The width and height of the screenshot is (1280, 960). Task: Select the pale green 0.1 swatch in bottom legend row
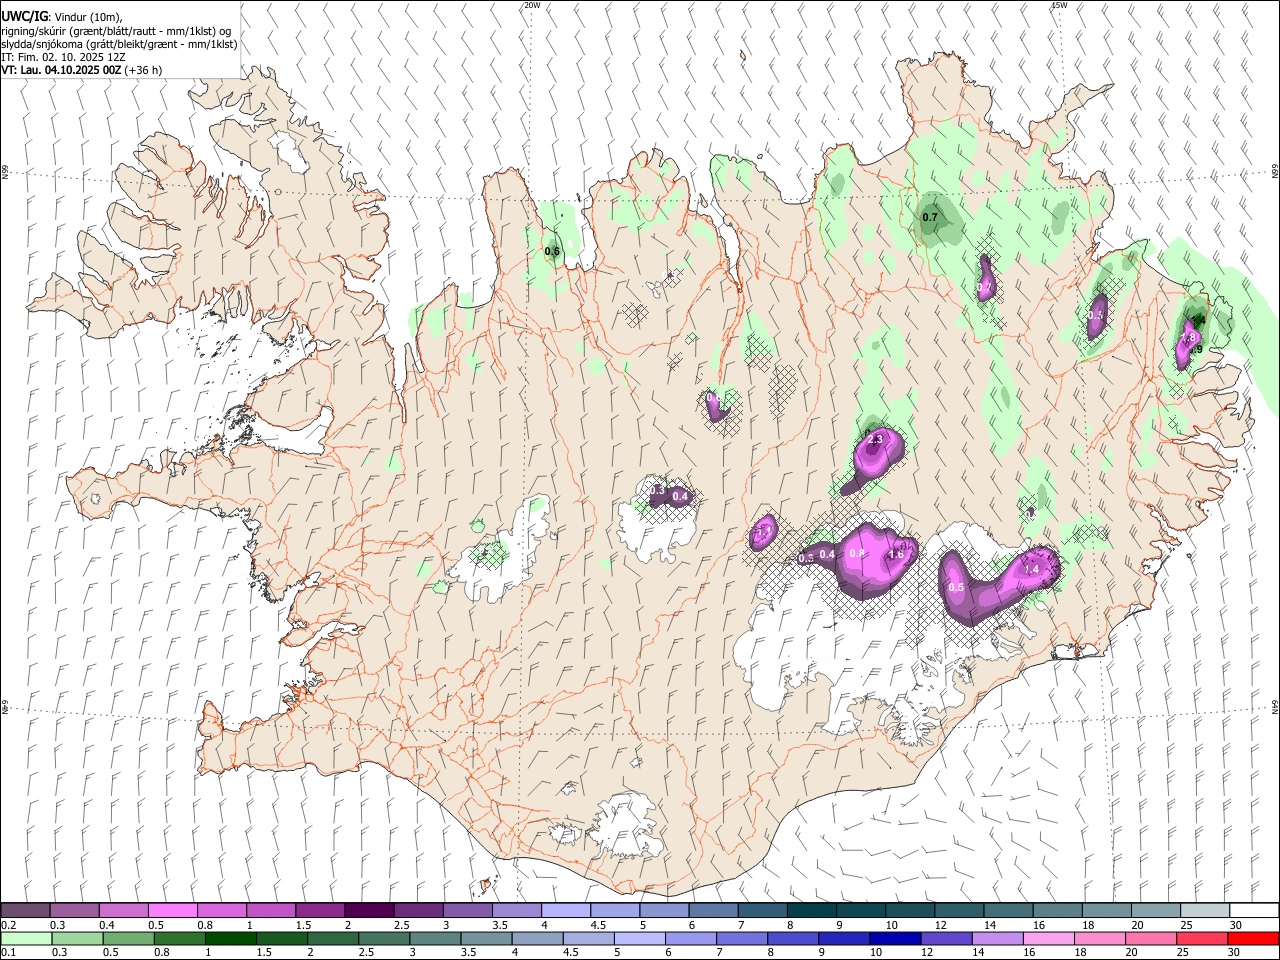point(26,938)
